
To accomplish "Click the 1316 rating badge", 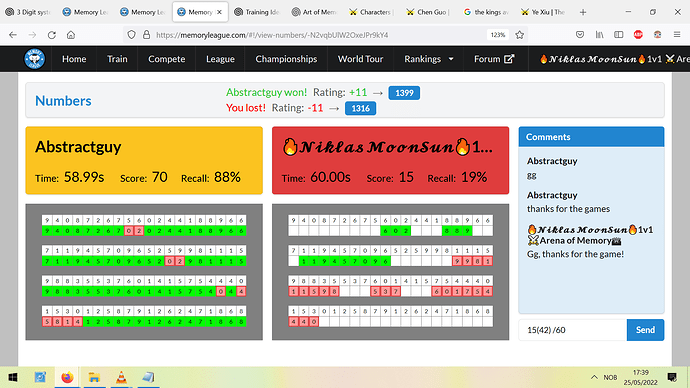I will tap(360, 108).
